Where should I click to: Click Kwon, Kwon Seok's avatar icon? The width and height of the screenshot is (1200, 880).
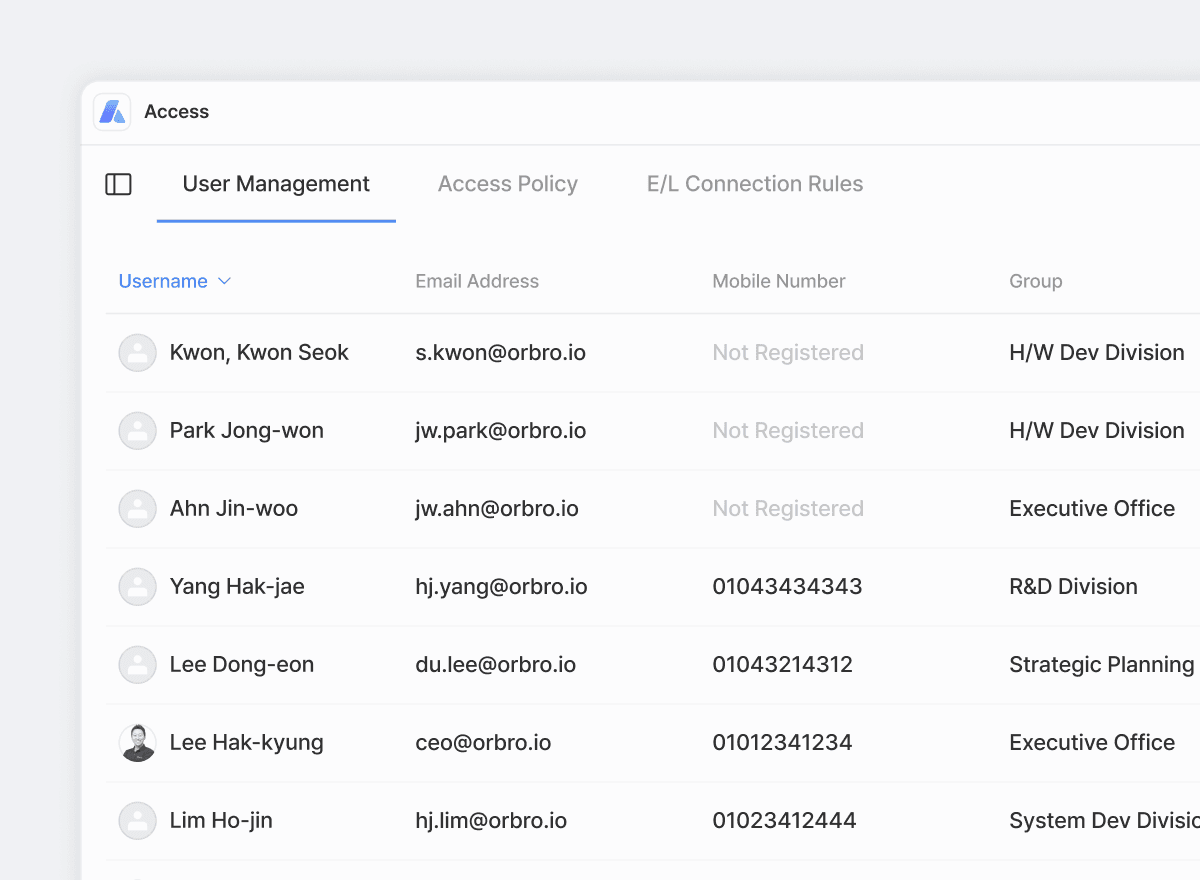(137, 352)
